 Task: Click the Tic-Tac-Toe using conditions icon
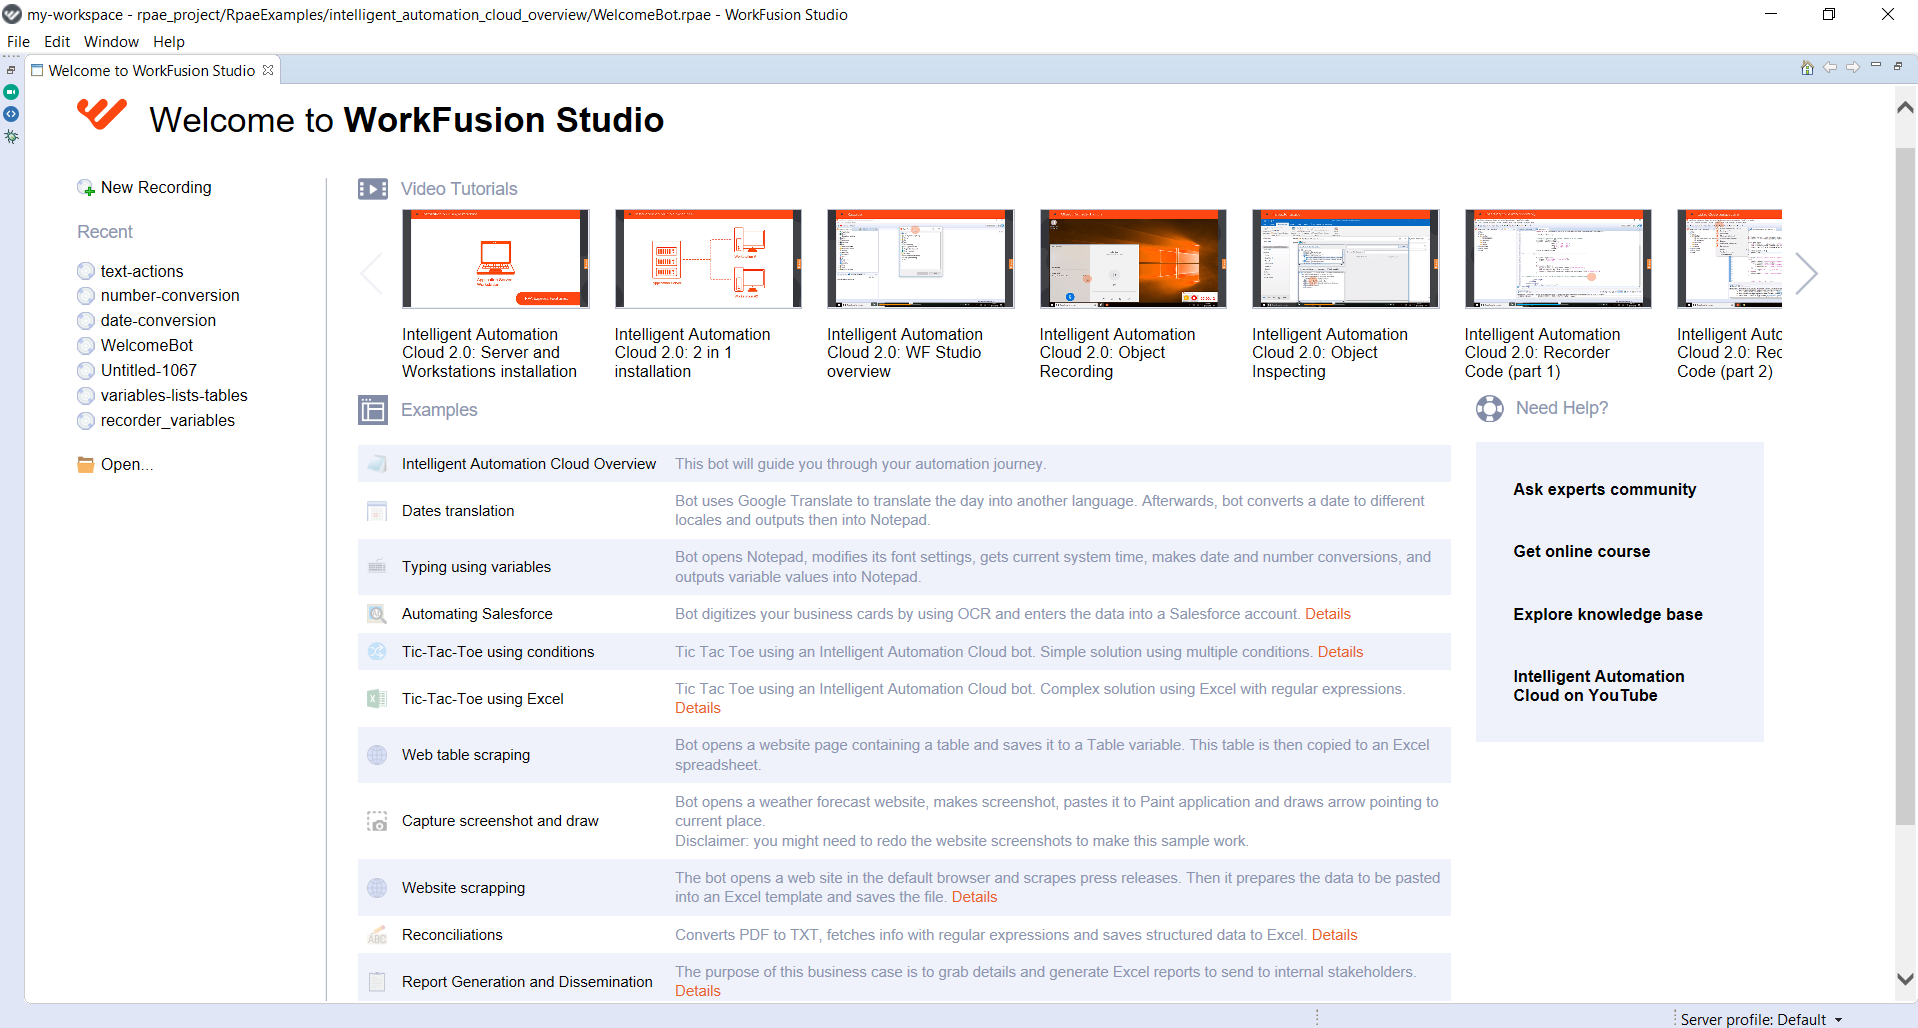click(x=377, y=652)
